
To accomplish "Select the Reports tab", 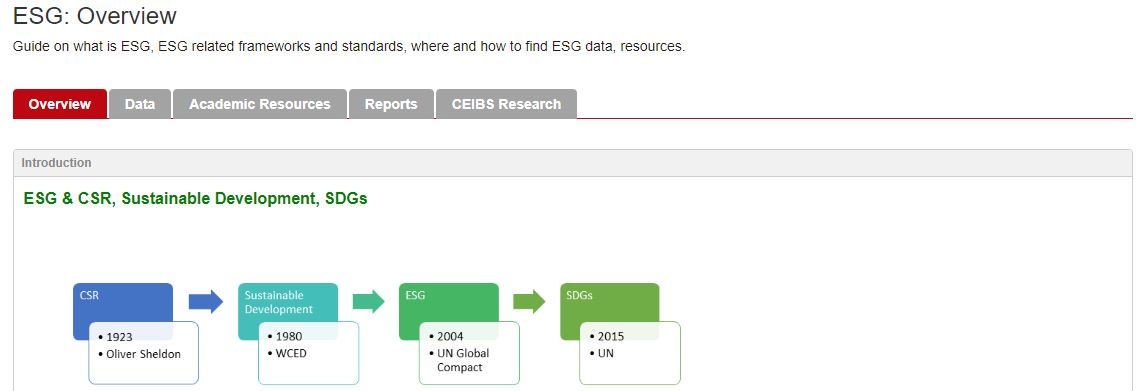I will click(391, 104).
